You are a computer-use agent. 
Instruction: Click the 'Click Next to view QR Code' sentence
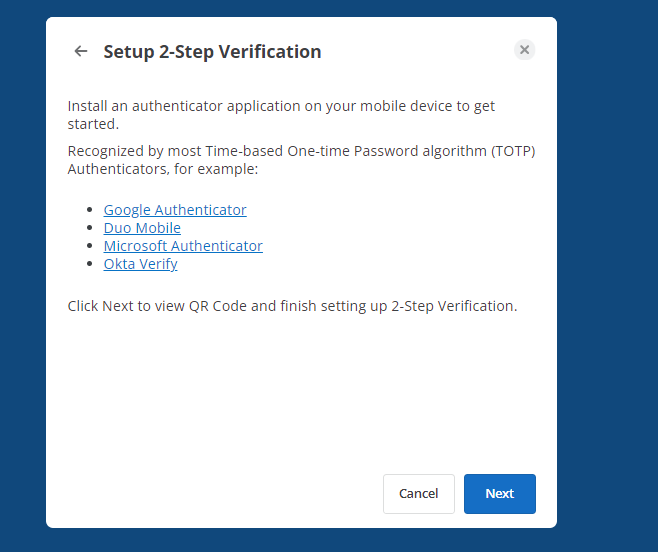[292, 306]
